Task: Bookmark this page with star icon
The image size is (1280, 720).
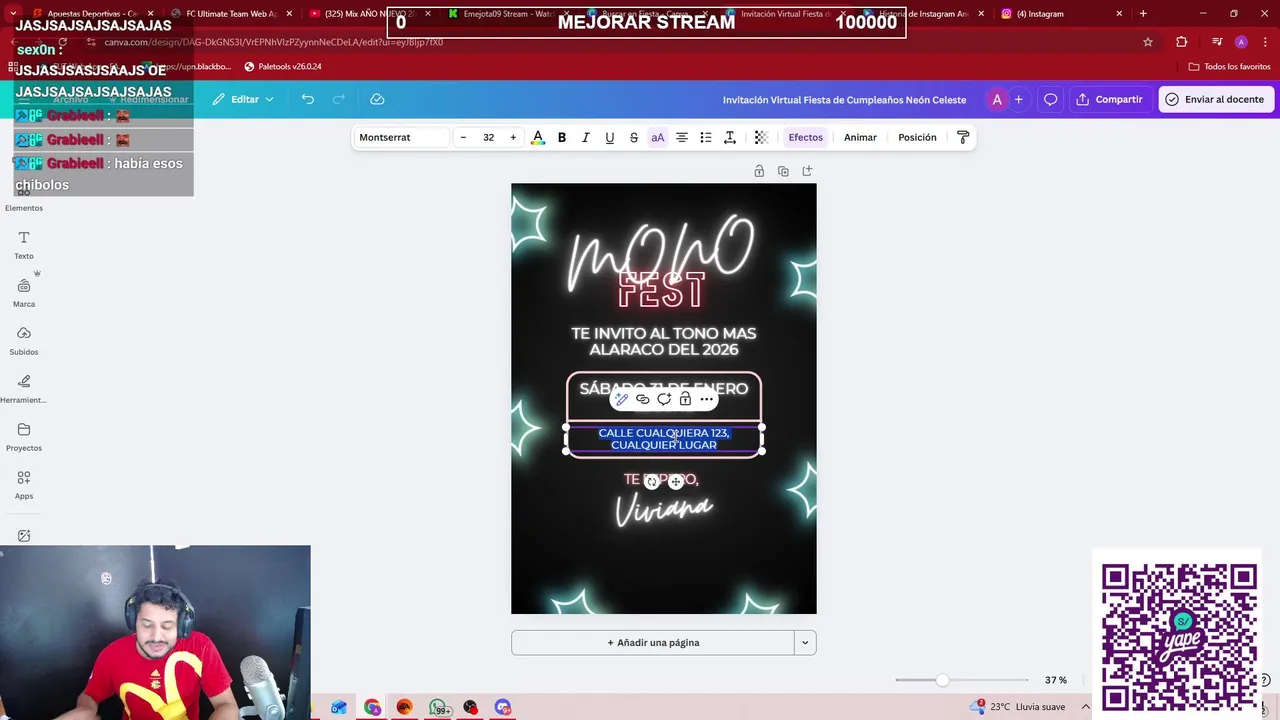Action: [1148, 42]
